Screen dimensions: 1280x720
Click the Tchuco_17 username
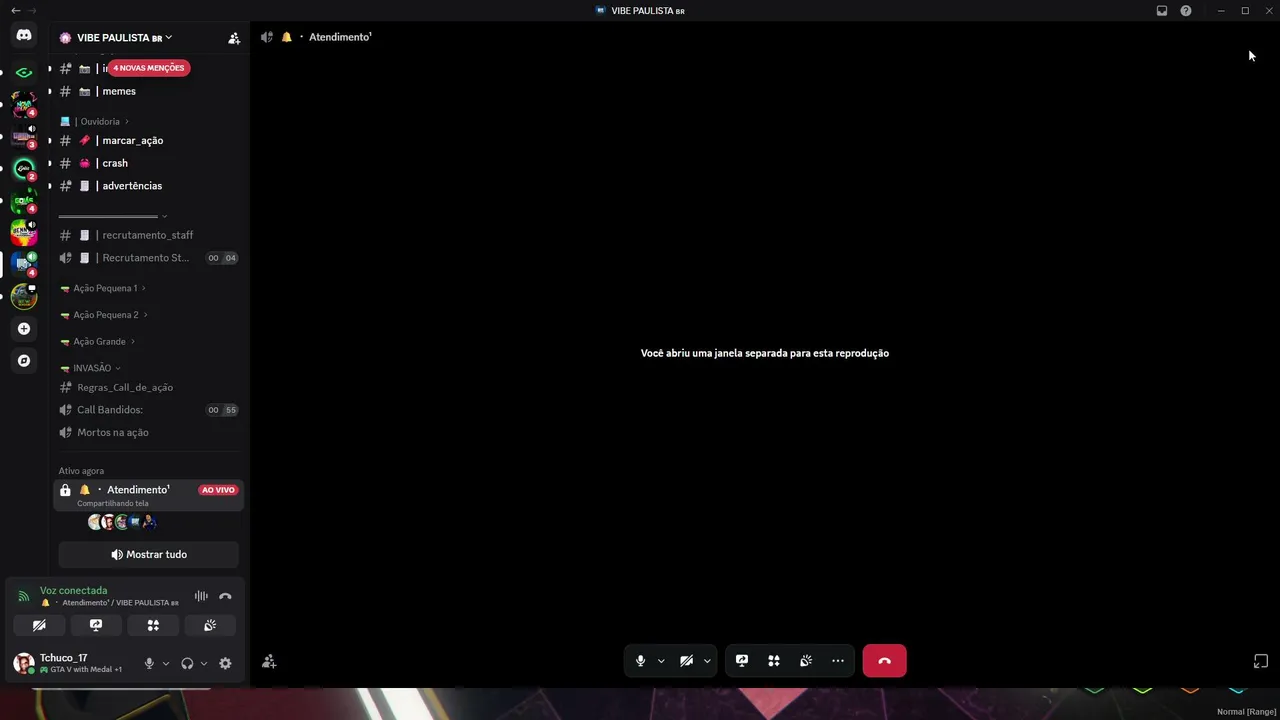(63, 658)
